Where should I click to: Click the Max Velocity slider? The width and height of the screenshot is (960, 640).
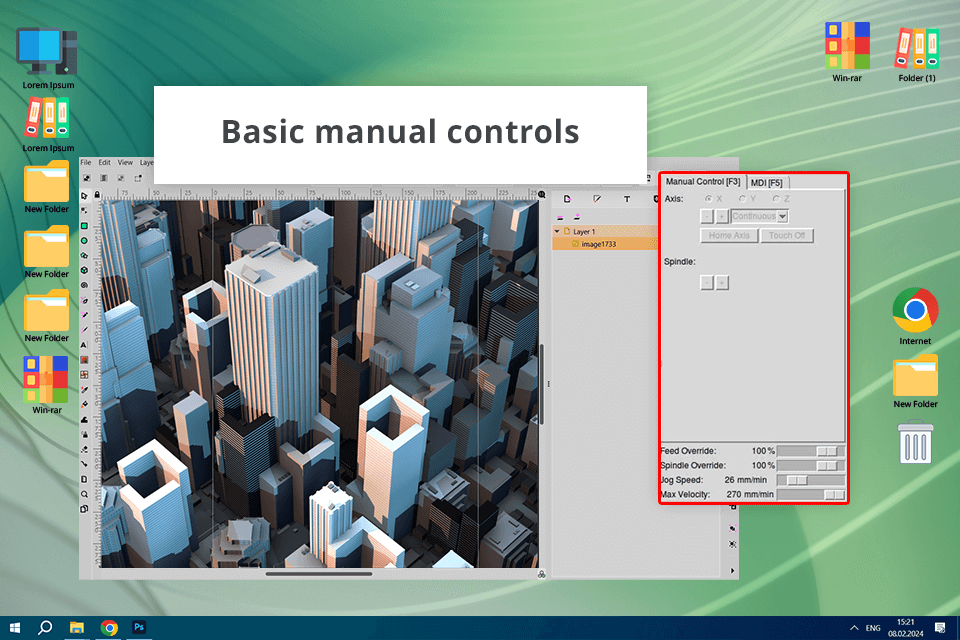[x=811, y=494]
